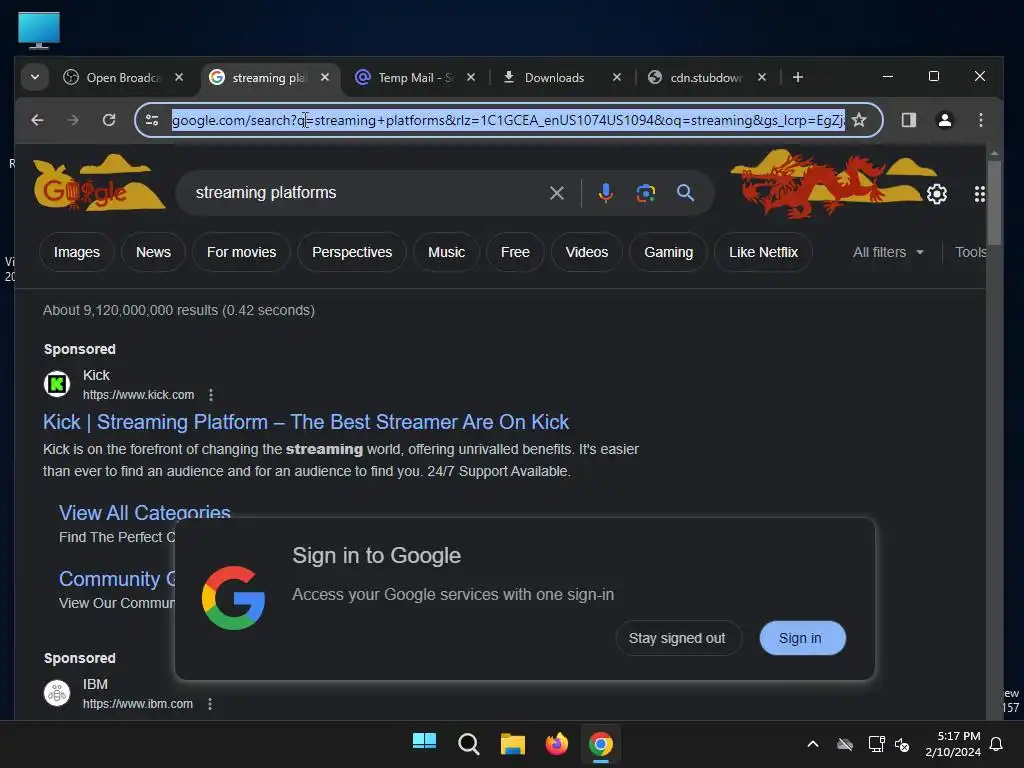Clear the search query with the X
The height and width of the screenshot is (768, 1024).
[x=556, y=193]
